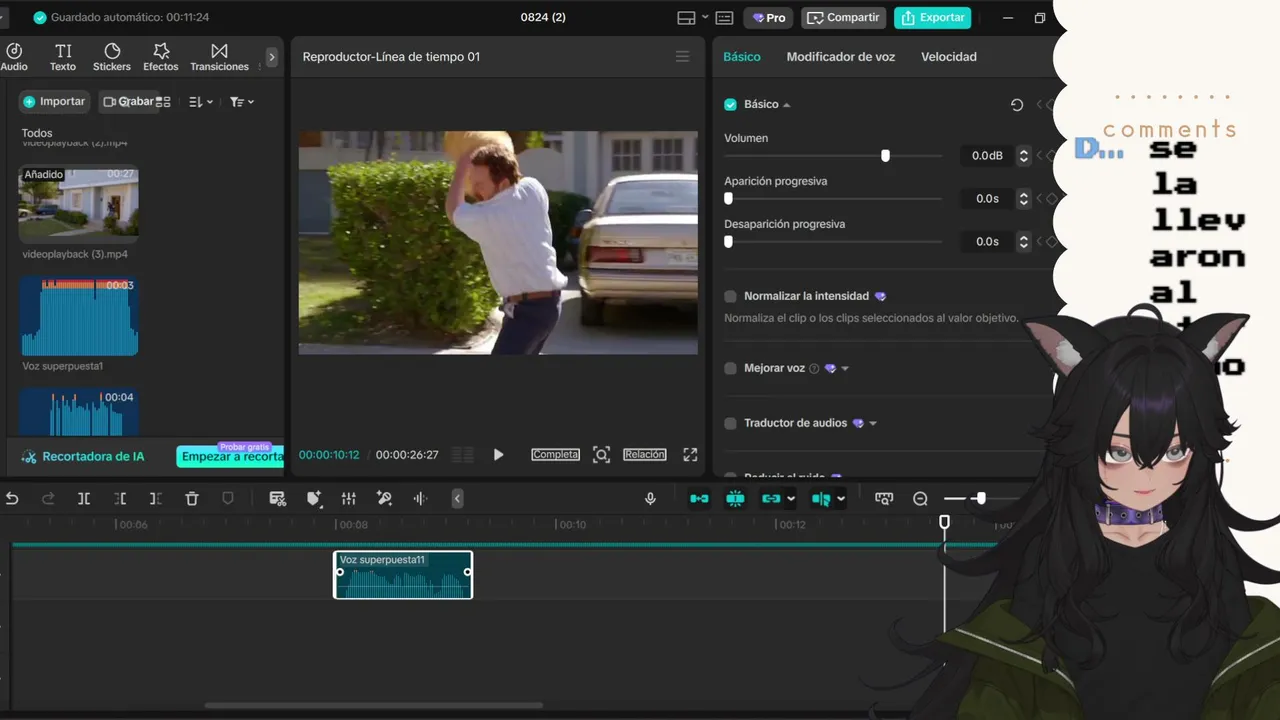Click the Undo arrow in timeline toolbar
The image size is (1280, 720).
pos(12,498)
